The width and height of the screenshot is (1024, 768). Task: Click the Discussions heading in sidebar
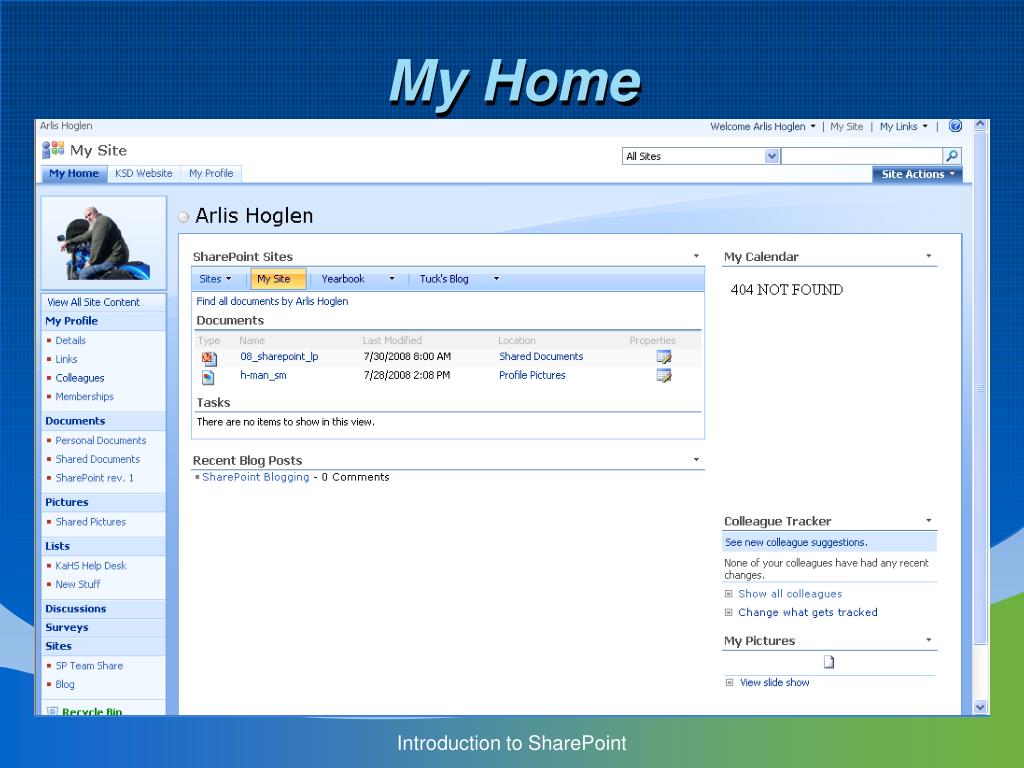[x=75, y=609]
